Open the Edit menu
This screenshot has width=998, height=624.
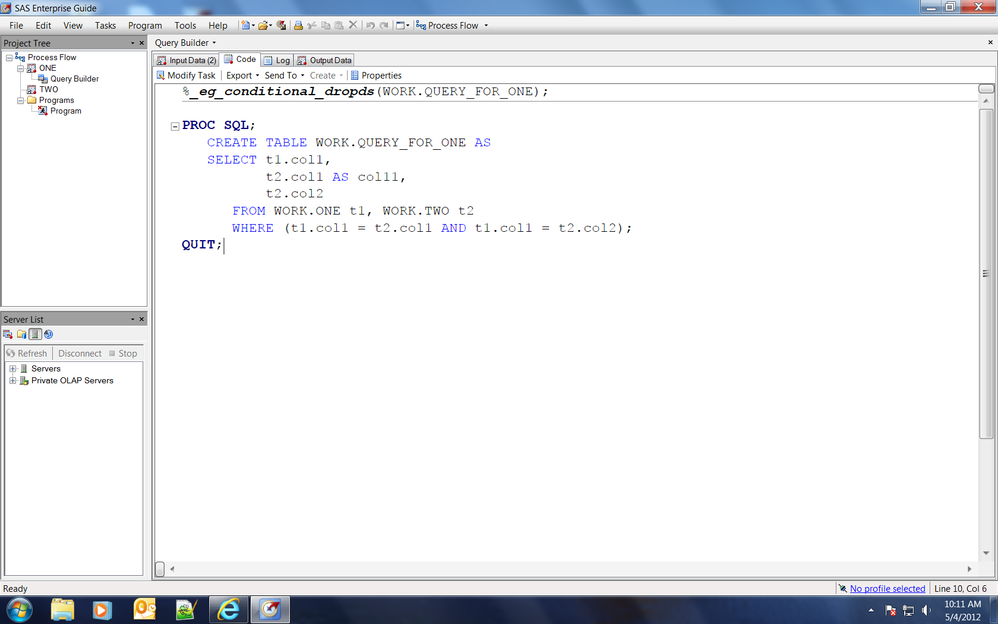43,25
